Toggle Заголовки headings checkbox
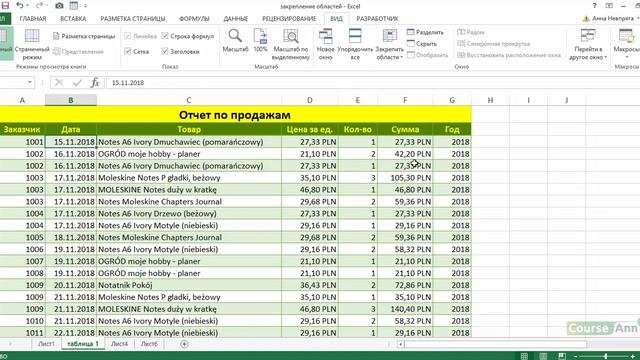This screenshot has width=640, height=360. (x=165, y=51)
